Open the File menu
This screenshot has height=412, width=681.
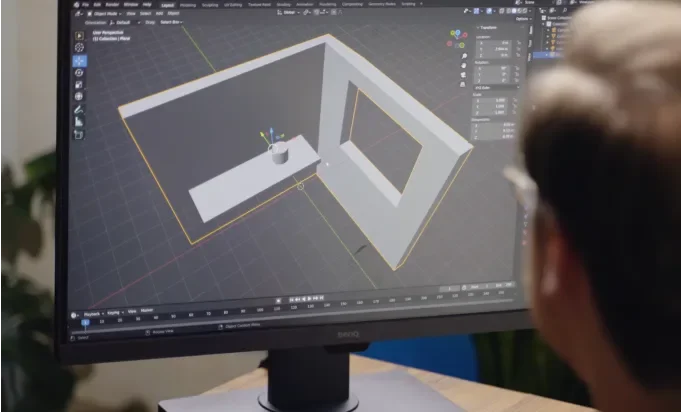(86, 5)
